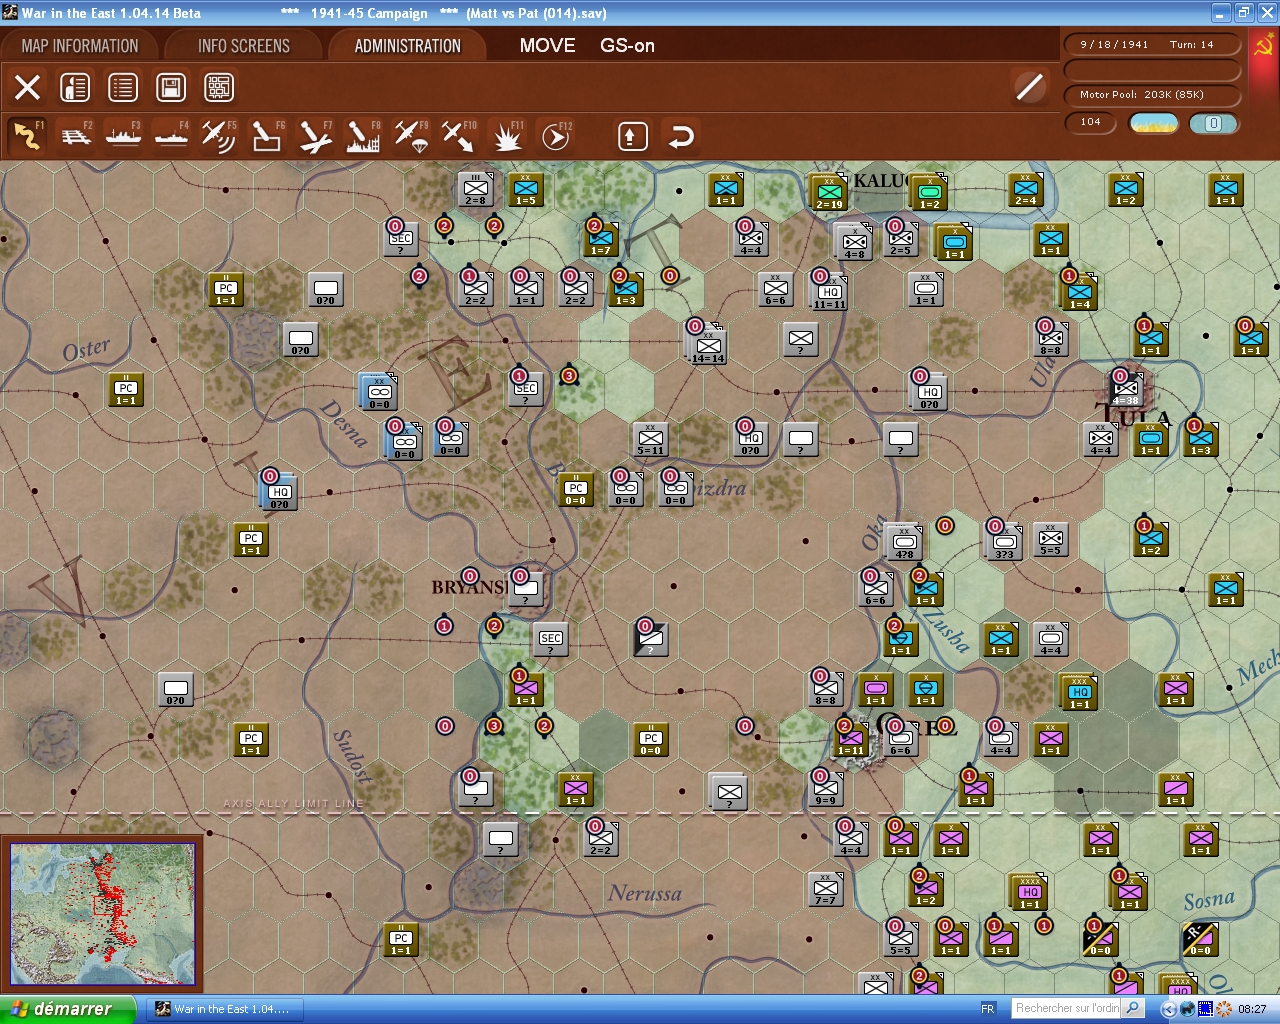Select the 1=7 blue infantry unit counter
Image resolution: width=1280 pixels, height=1024 pixels.
coord(601,240)
